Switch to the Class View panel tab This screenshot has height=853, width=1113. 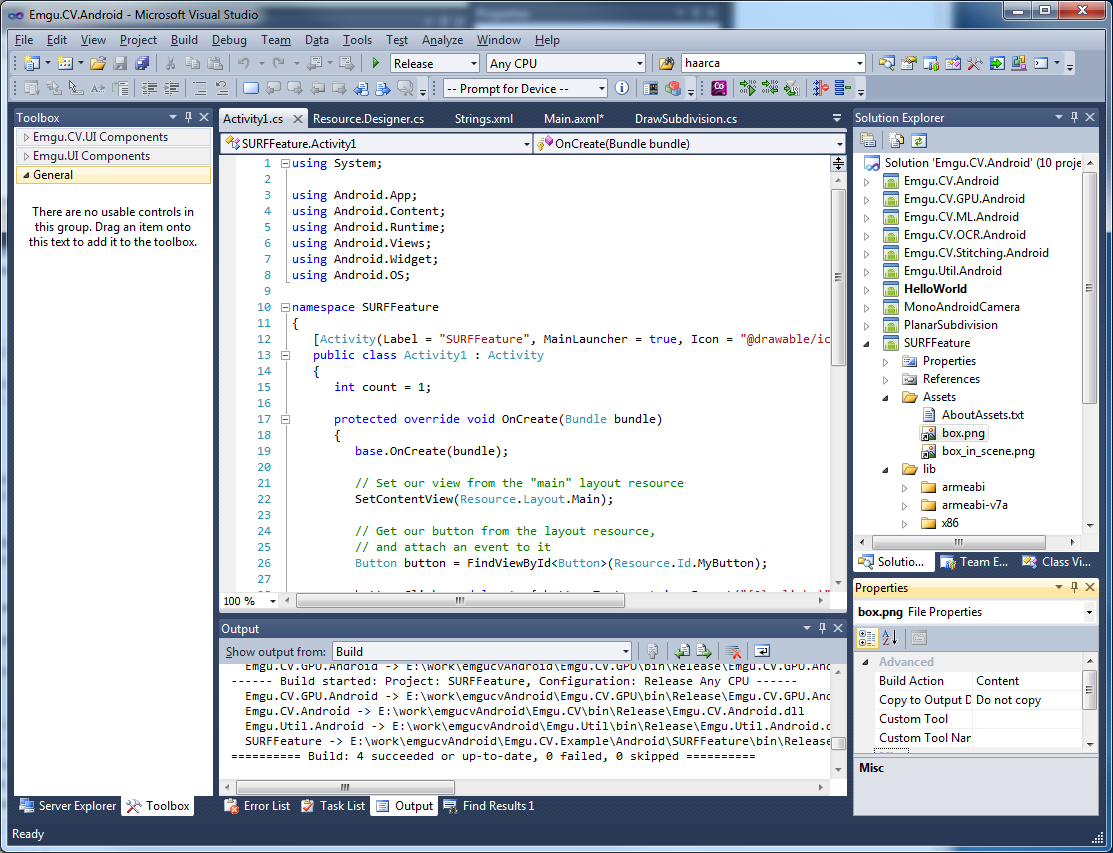[x=1056, y=562]
